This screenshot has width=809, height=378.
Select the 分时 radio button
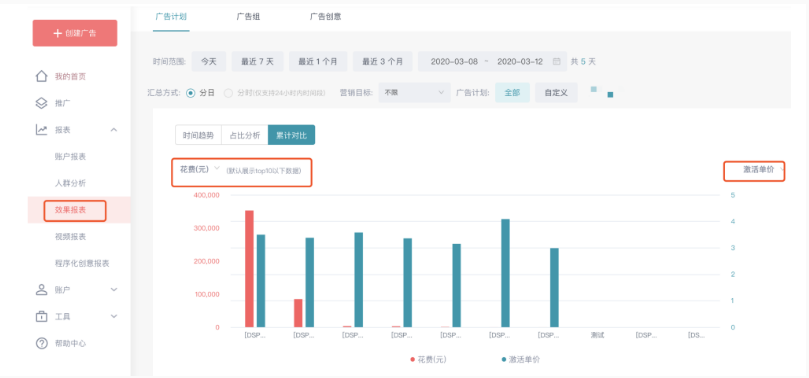click(228, 93)
